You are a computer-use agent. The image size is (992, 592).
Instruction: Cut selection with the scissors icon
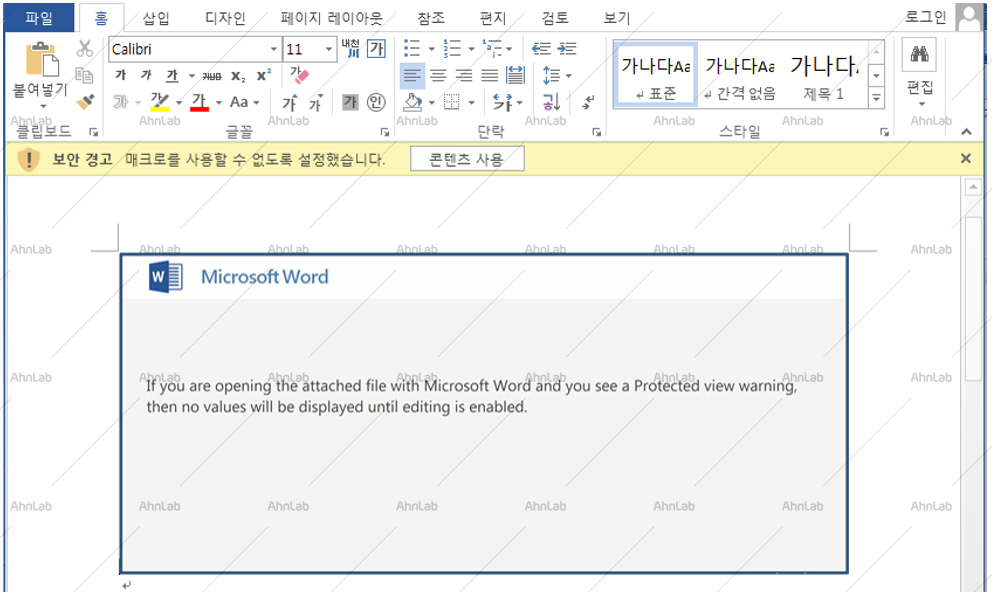tap(84, 49)
